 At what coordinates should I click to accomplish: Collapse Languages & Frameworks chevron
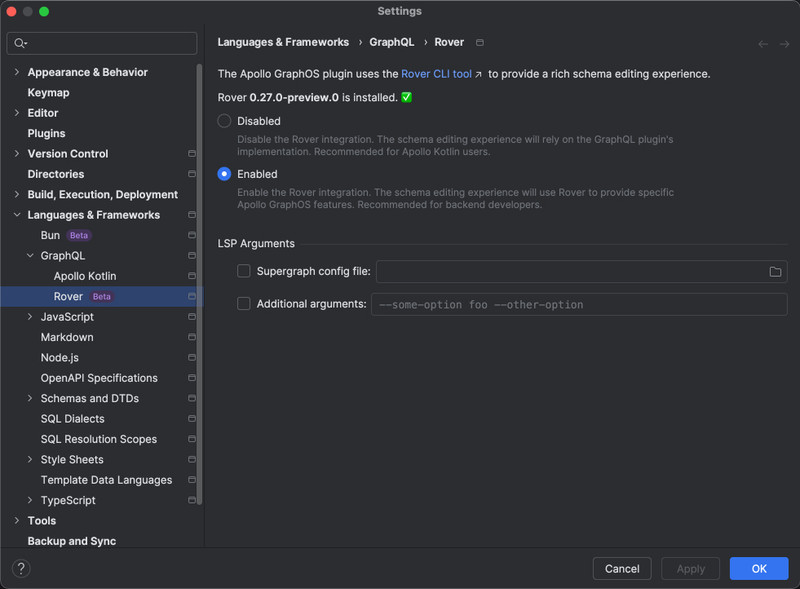point(17,215)
